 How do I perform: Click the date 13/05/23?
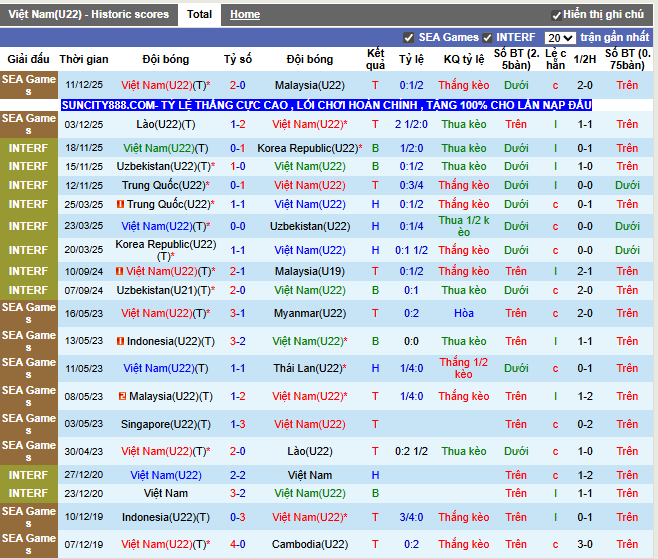tap(84, 341)
